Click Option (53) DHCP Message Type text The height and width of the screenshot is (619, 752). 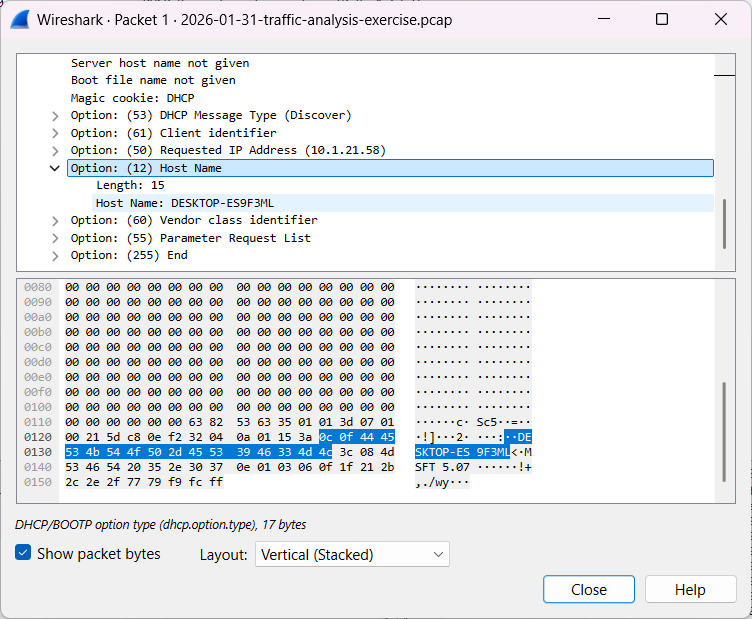click(x=211, y=116)
